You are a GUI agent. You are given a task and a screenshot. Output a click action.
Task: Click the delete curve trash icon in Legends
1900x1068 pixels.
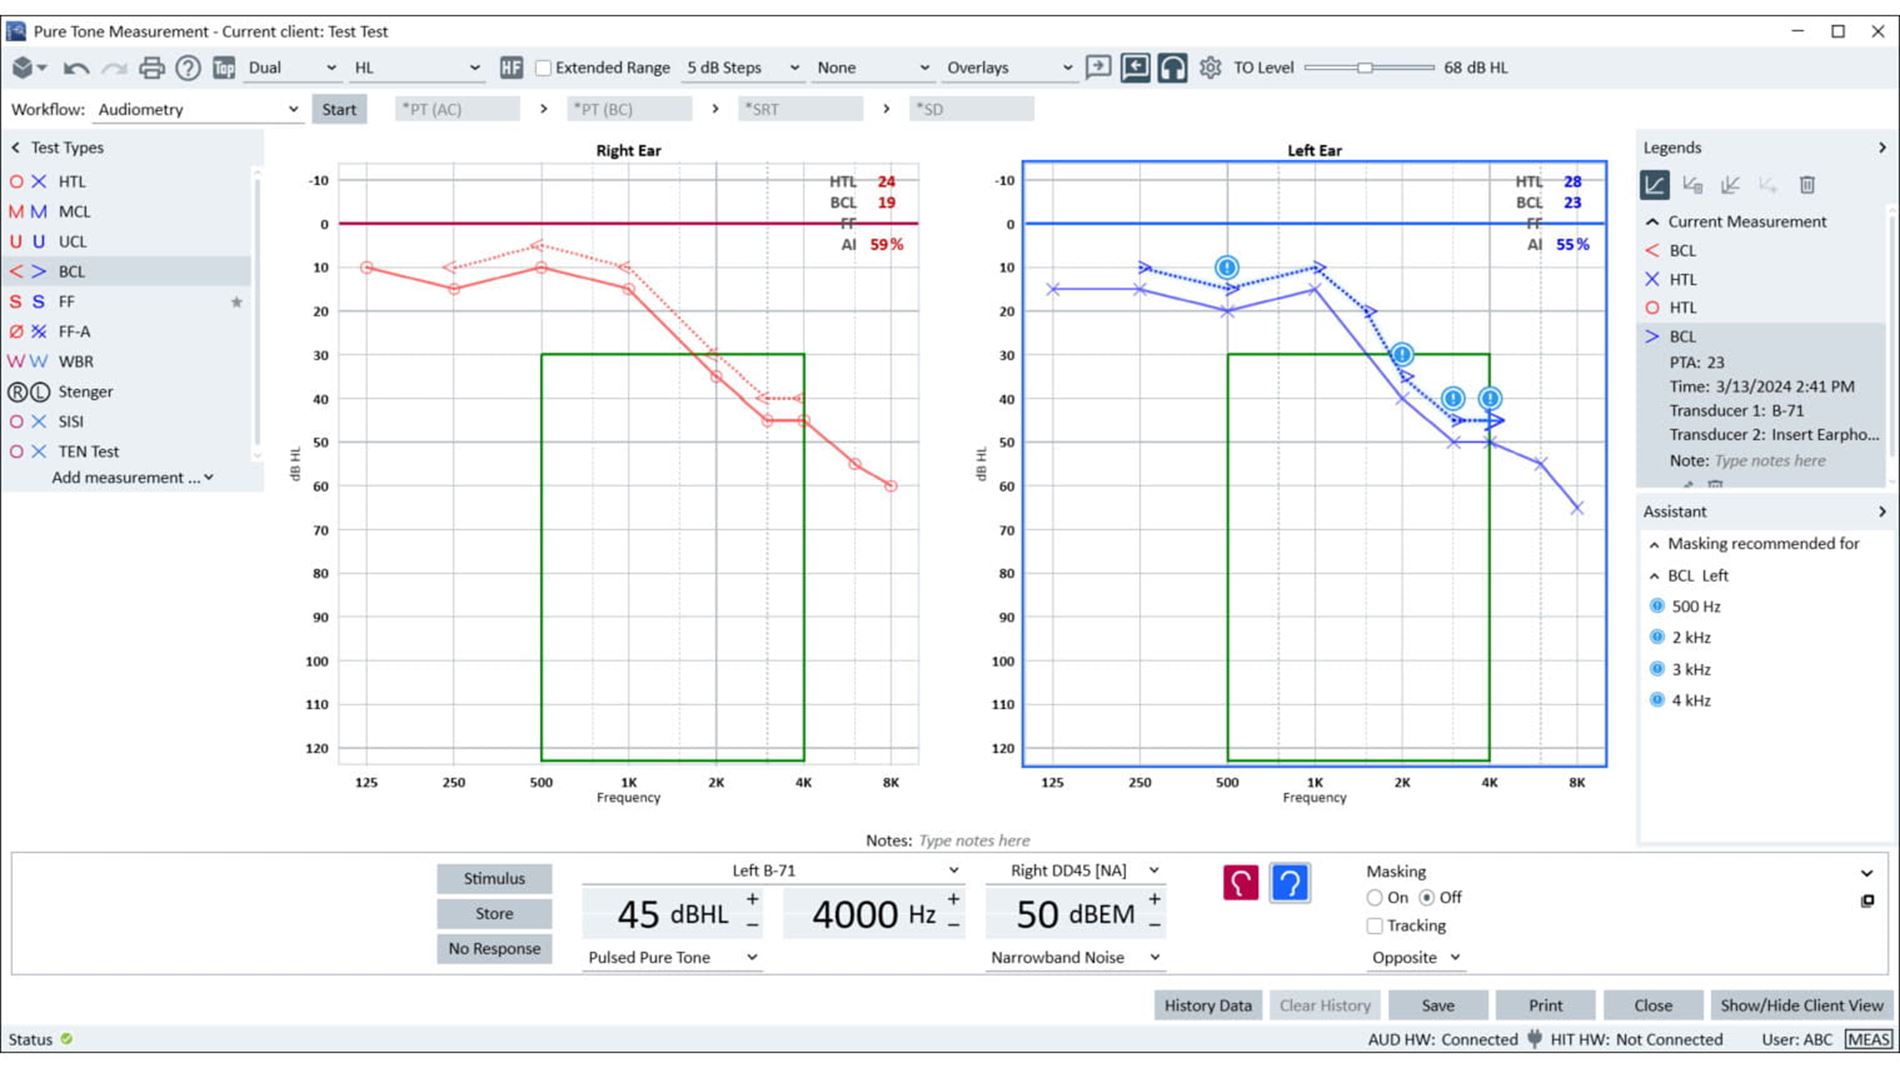1806,185
